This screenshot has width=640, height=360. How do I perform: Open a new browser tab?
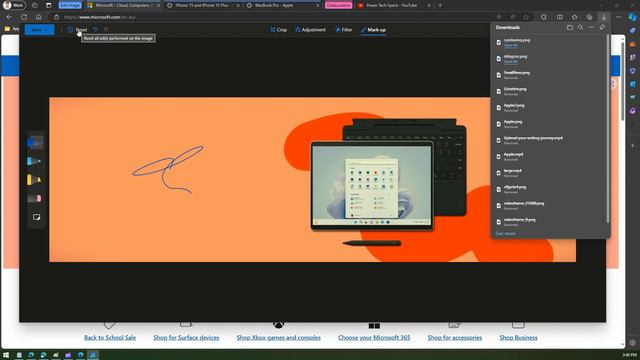(x=440, y=5)
